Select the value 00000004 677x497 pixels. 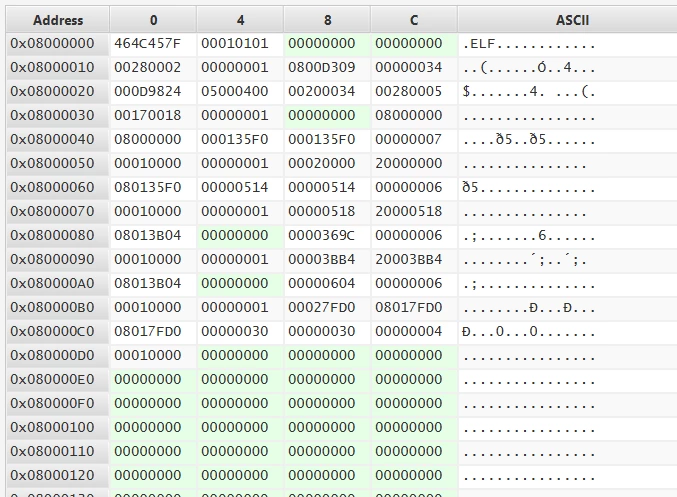click(x=408, y=331)
